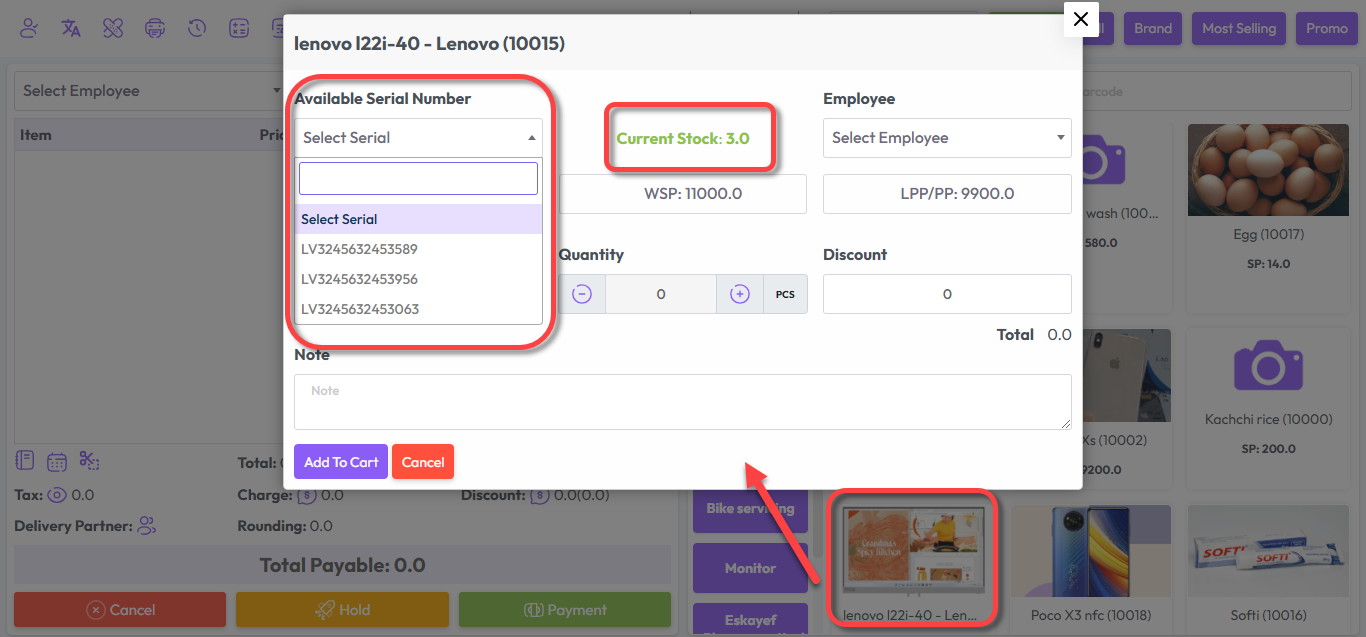Click the printer icon in top toolbar
The height and width of the screenshot is (637, 1366).
155,28
